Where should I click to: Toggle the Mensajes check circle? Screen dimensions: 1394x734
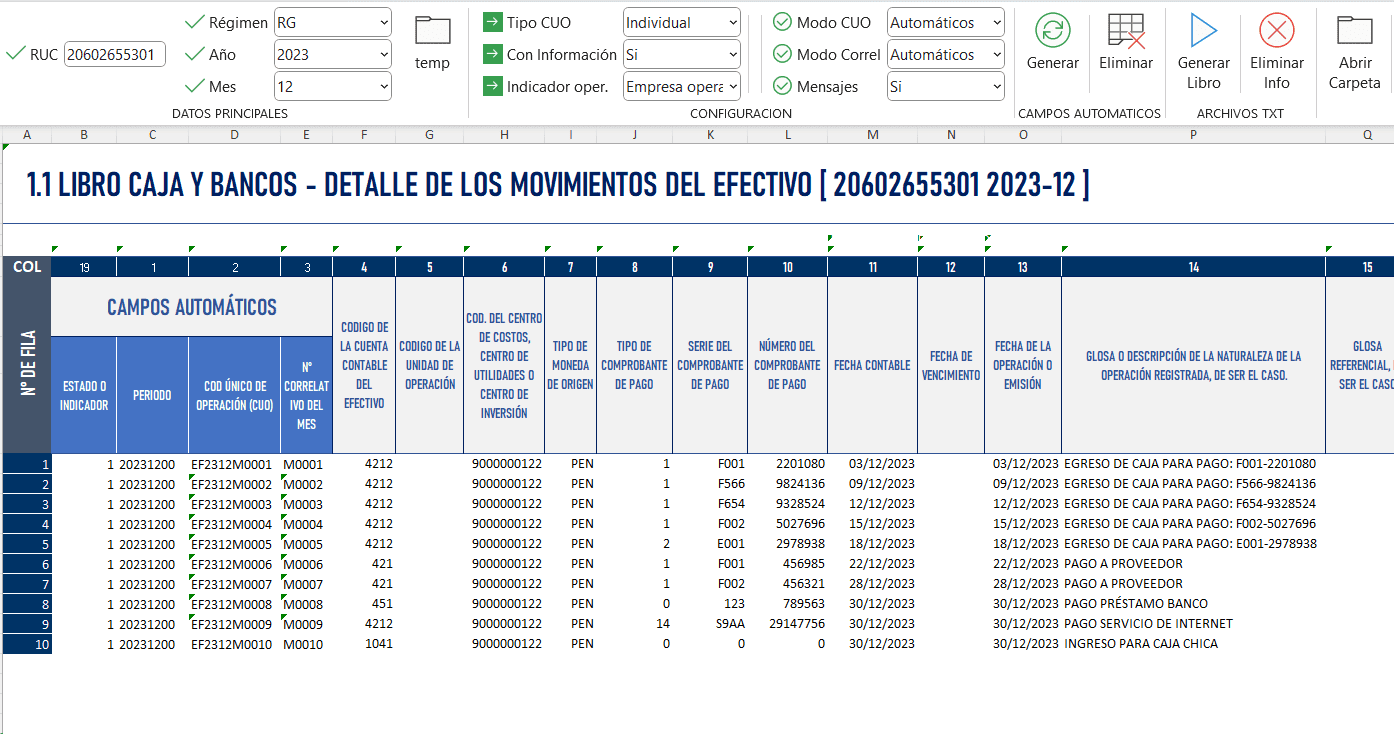782,86
